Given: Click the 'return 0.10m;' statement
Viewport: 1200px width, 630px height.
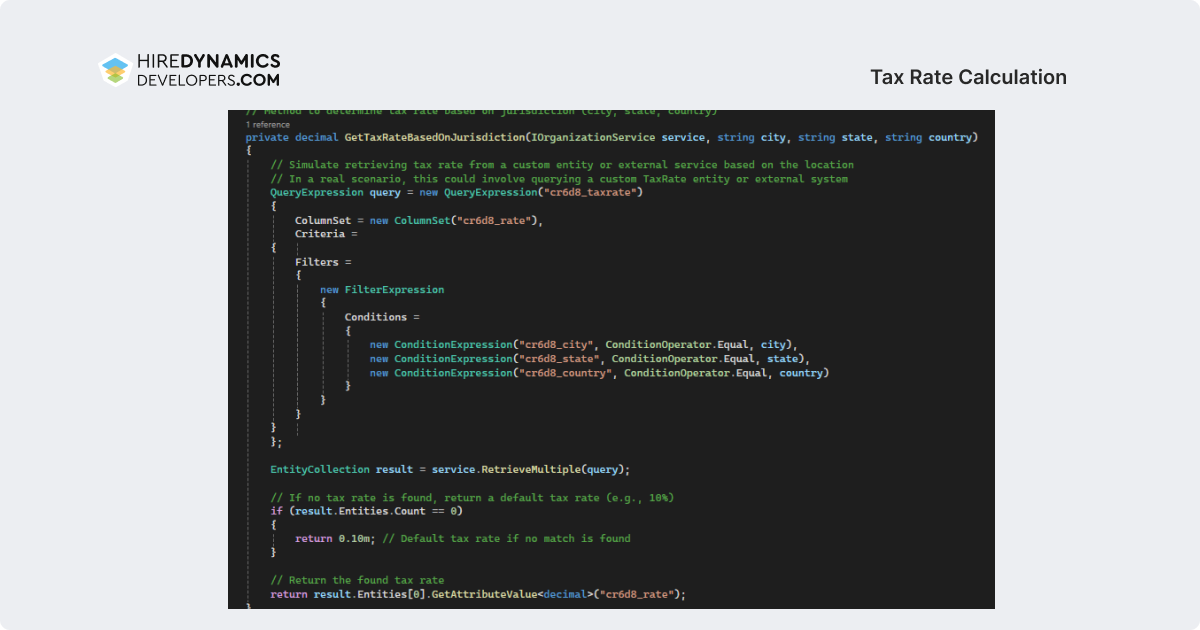Looking at the screenshot, I should point(334,538).
